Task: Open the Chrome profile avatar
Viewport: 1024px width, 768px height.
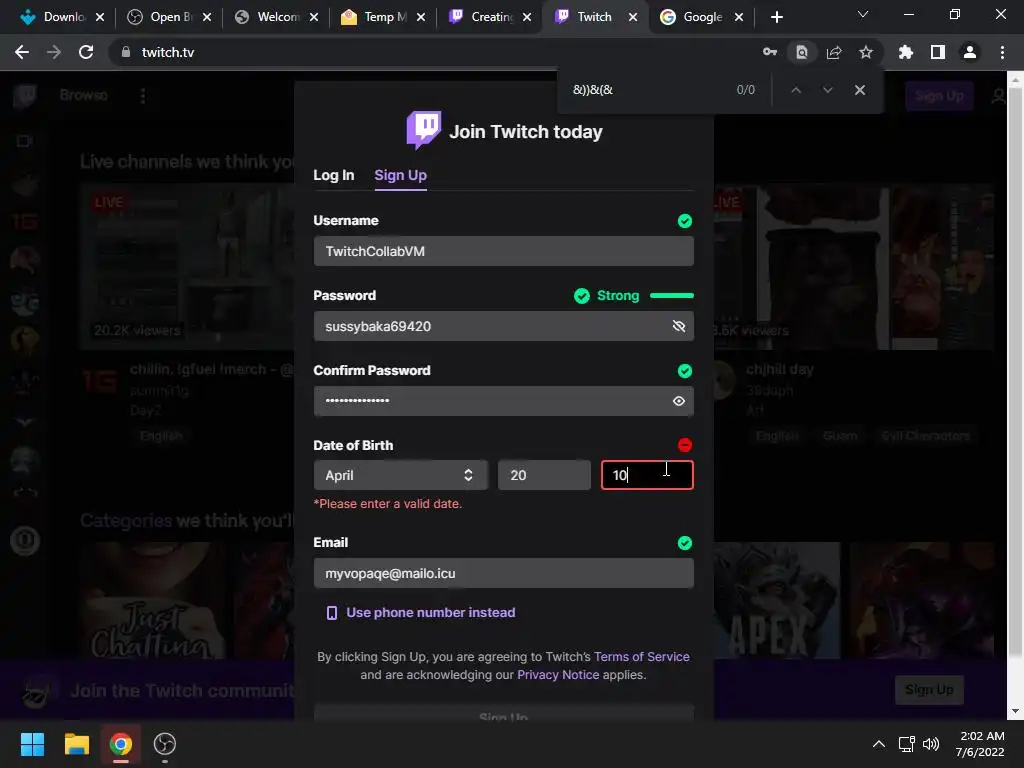Action: point(970,52)
